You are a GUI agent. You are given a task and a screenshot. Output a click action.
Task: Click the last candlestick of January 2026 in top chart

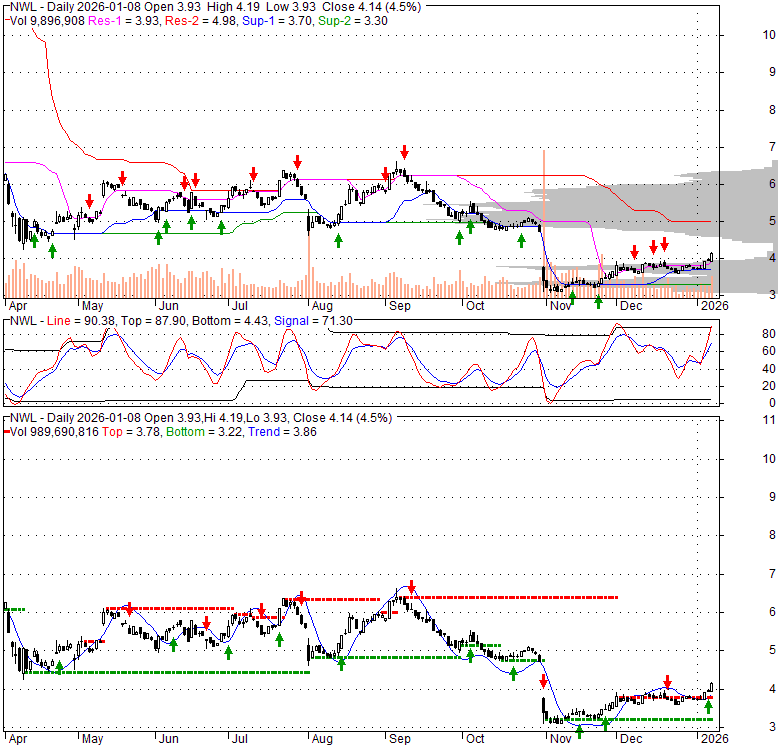click(711, 257)
